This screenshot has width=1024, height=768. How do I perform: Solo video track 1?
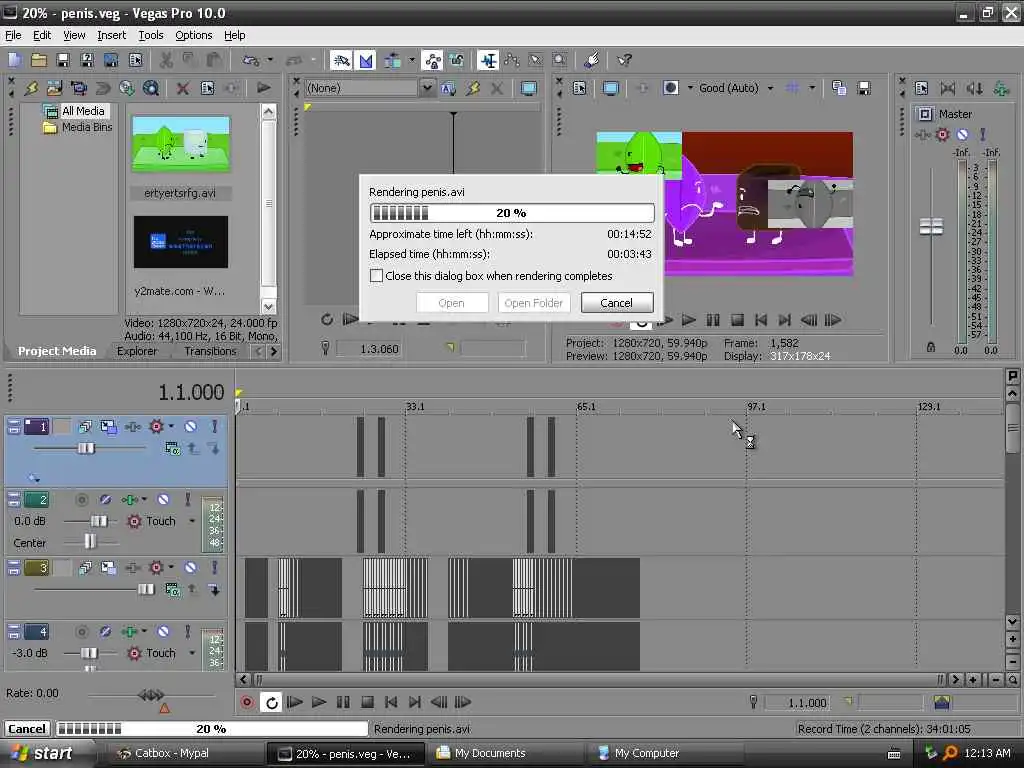point(214,426)
